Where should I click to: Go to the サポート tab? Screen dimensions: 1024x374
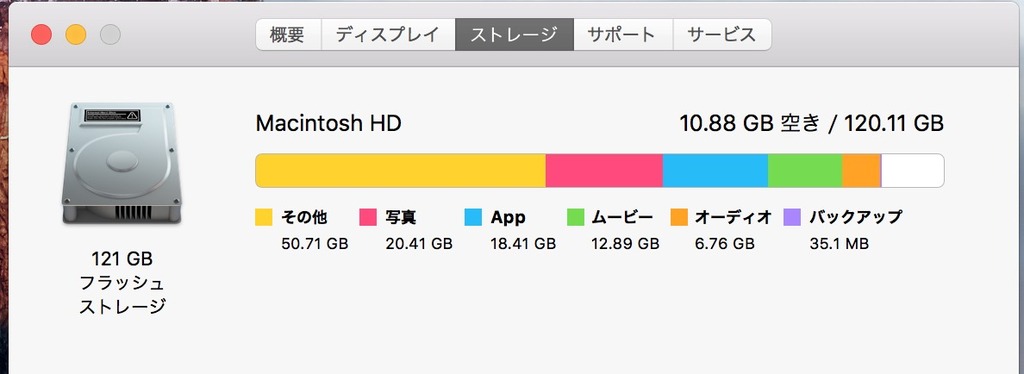pyautogui.click(x=623, y=35)
